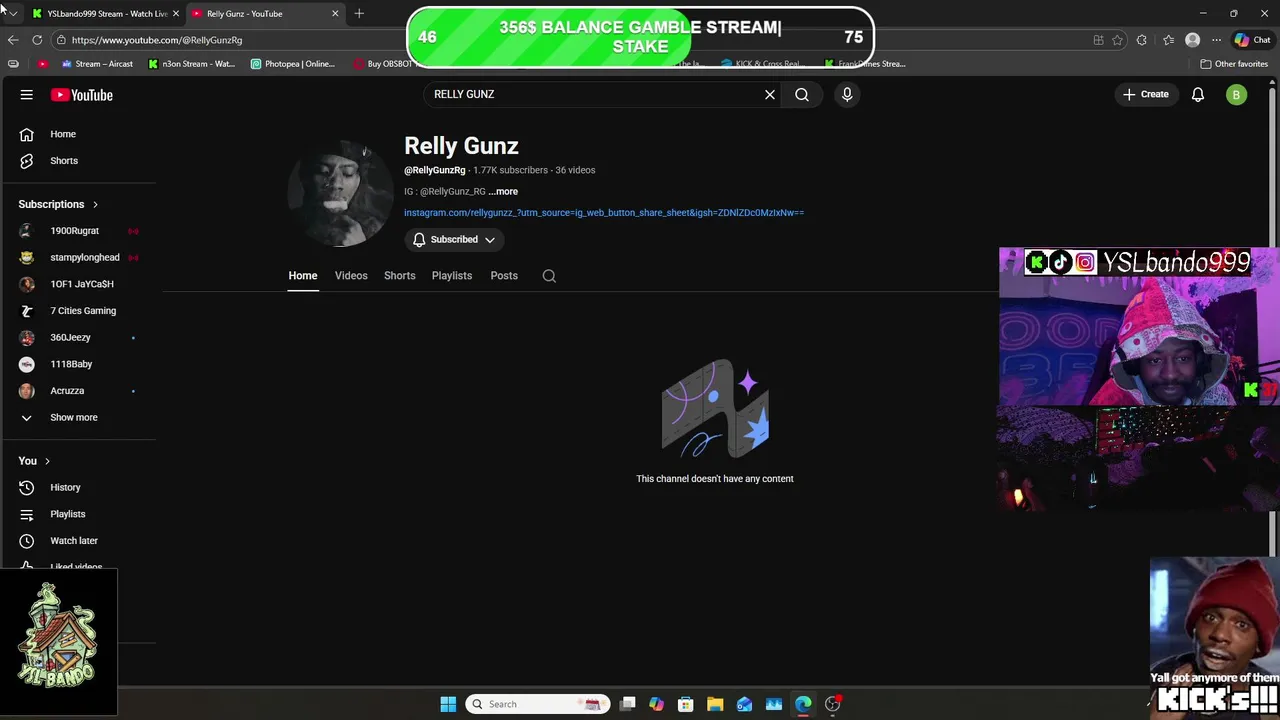Viewport: 1280px width, 720px height.
Task: Expand the Subscriptions section chevron
Action: 95,205
